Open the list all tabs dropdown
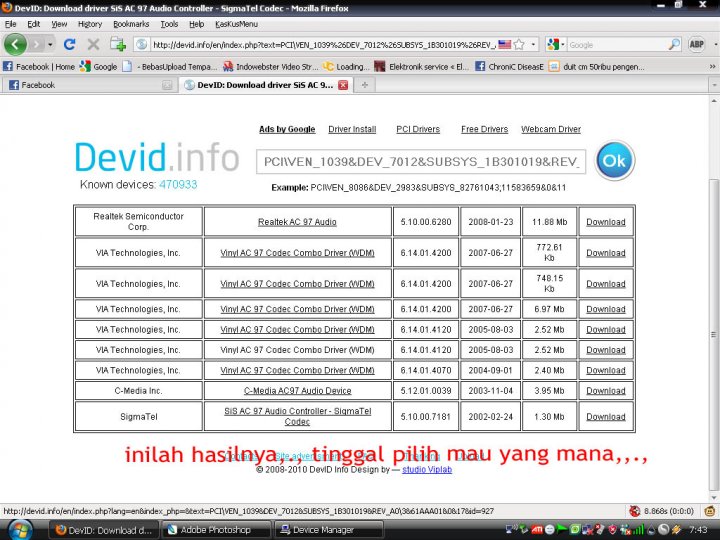720x540 pixels. click(714, 85)
